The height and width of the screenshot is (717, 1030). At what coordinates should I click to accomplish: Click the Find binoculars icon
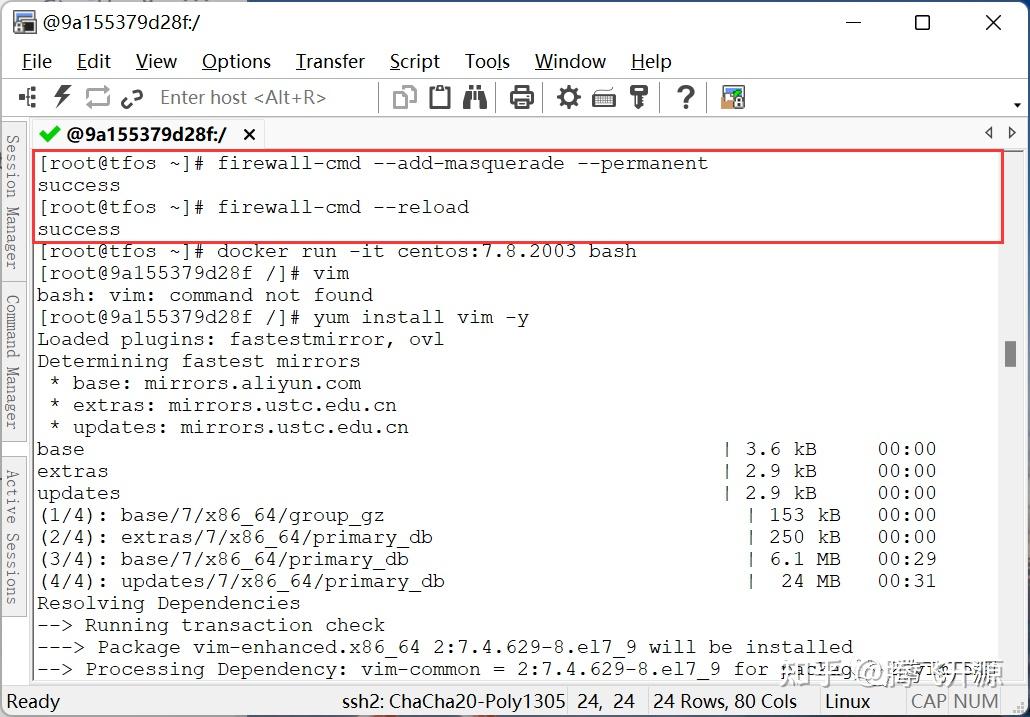(x=475, y=97)
